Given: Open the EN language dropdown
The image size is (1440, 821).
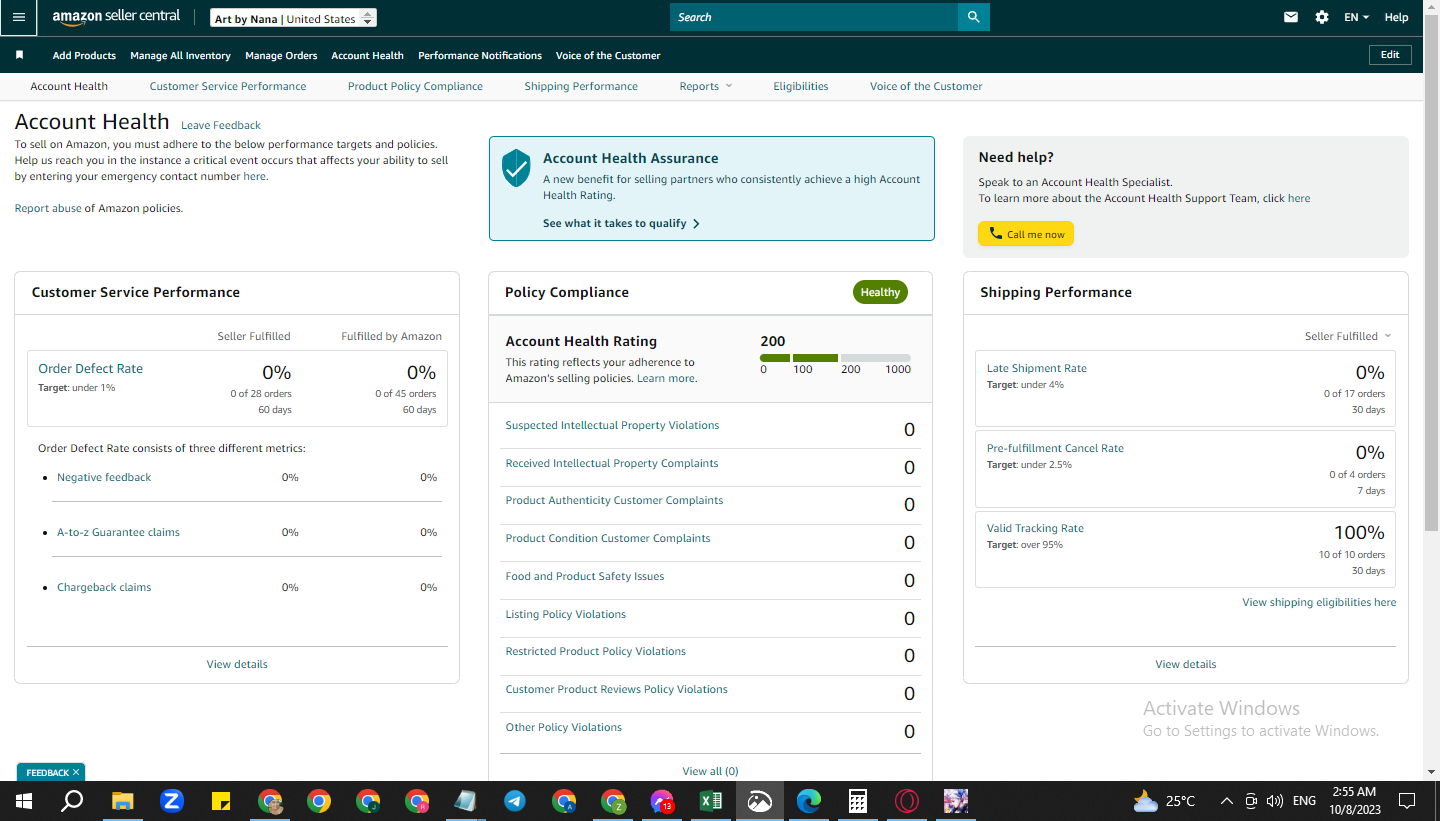Looking at the screenshot, I should [1356, 17].
